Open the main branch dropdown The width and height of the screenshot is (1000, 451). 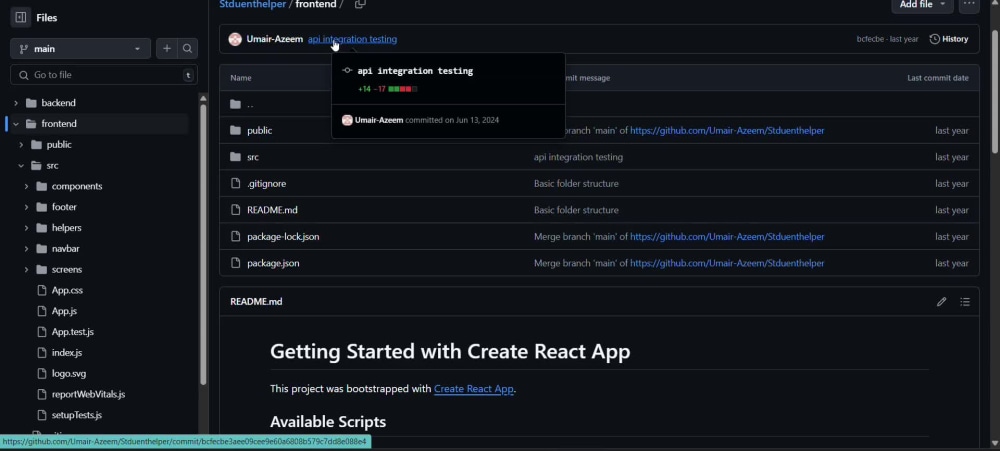[x=80, y=48]
